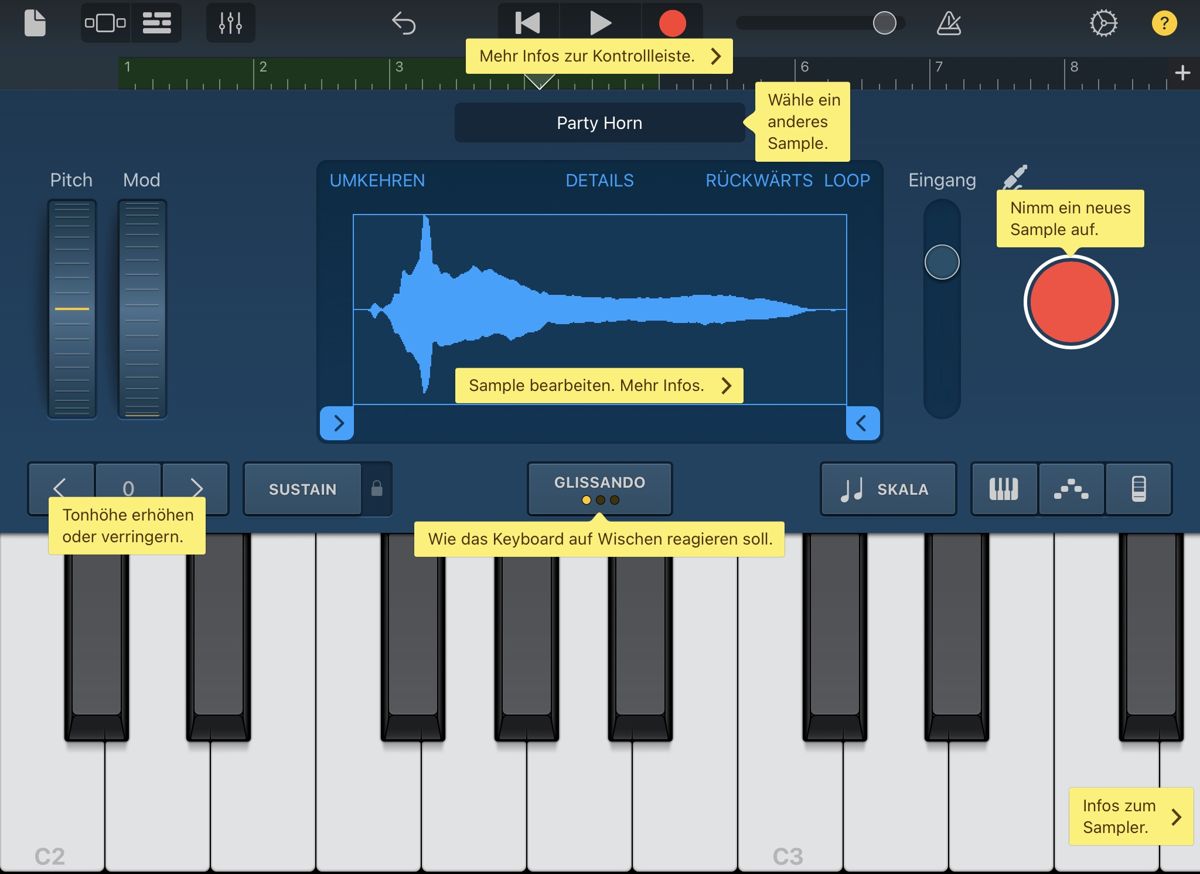1200x874 pixels.
Task: Adjust the Eingang input level slider
Action: click(x=941, y=262)
